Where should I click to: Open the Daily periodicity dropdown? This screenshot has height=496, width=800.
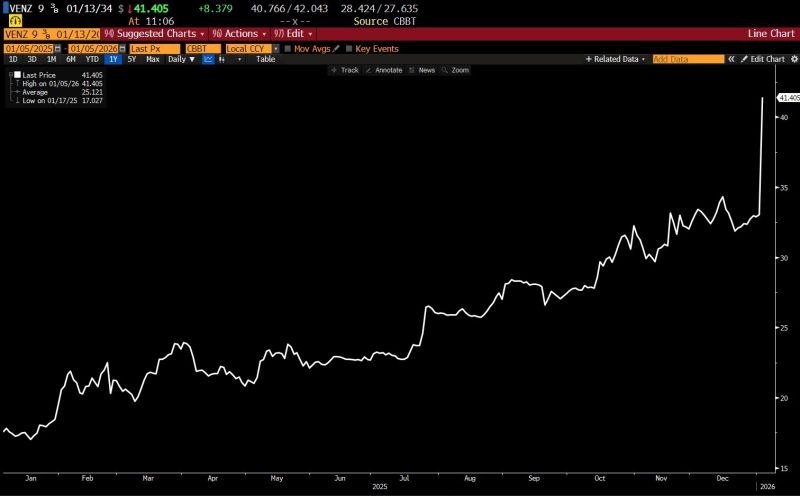coord(182,59)
